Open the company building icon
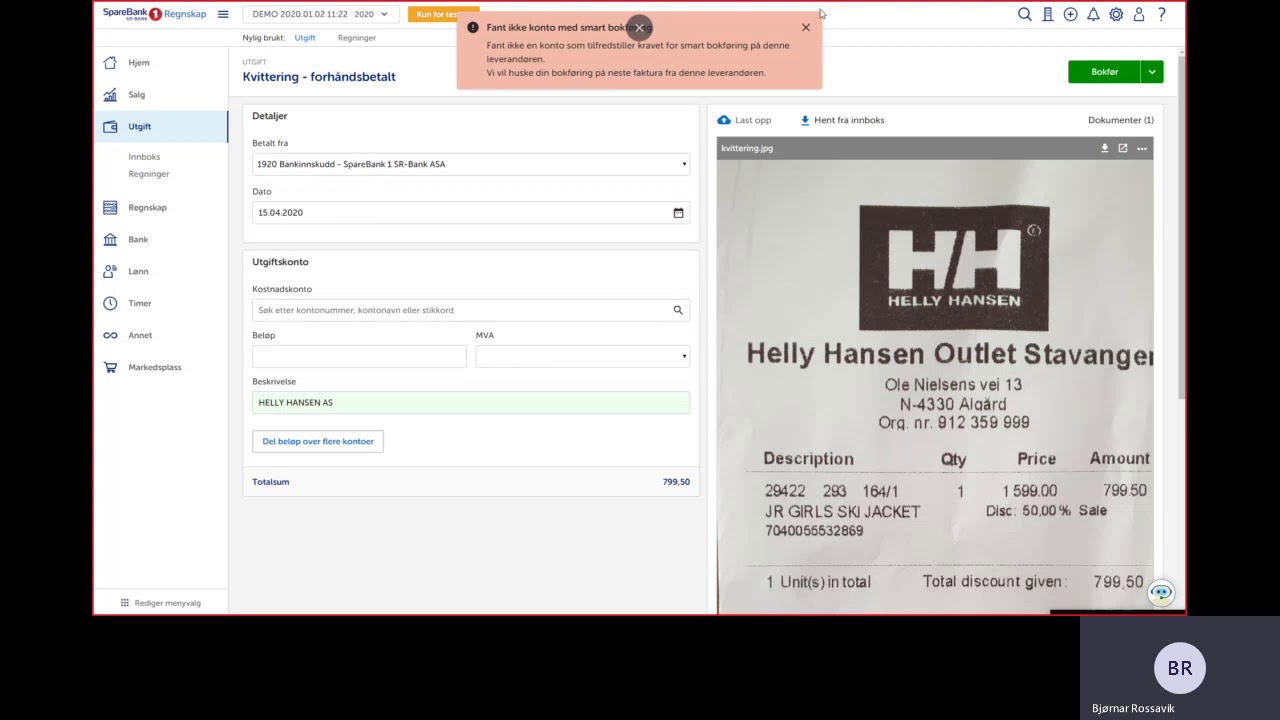This screenshot has height=720, width=1280. [x=1048, y=14]
